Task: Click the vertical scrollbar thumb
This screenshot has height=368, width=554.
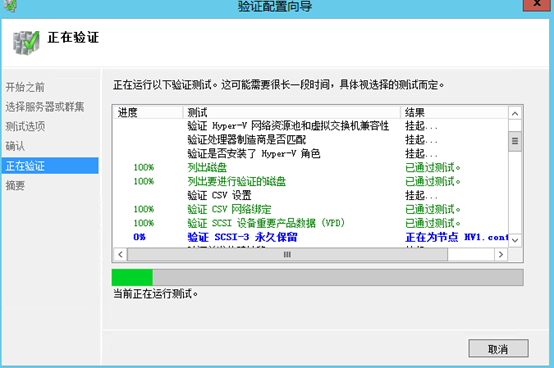Action: coord(515,141)
